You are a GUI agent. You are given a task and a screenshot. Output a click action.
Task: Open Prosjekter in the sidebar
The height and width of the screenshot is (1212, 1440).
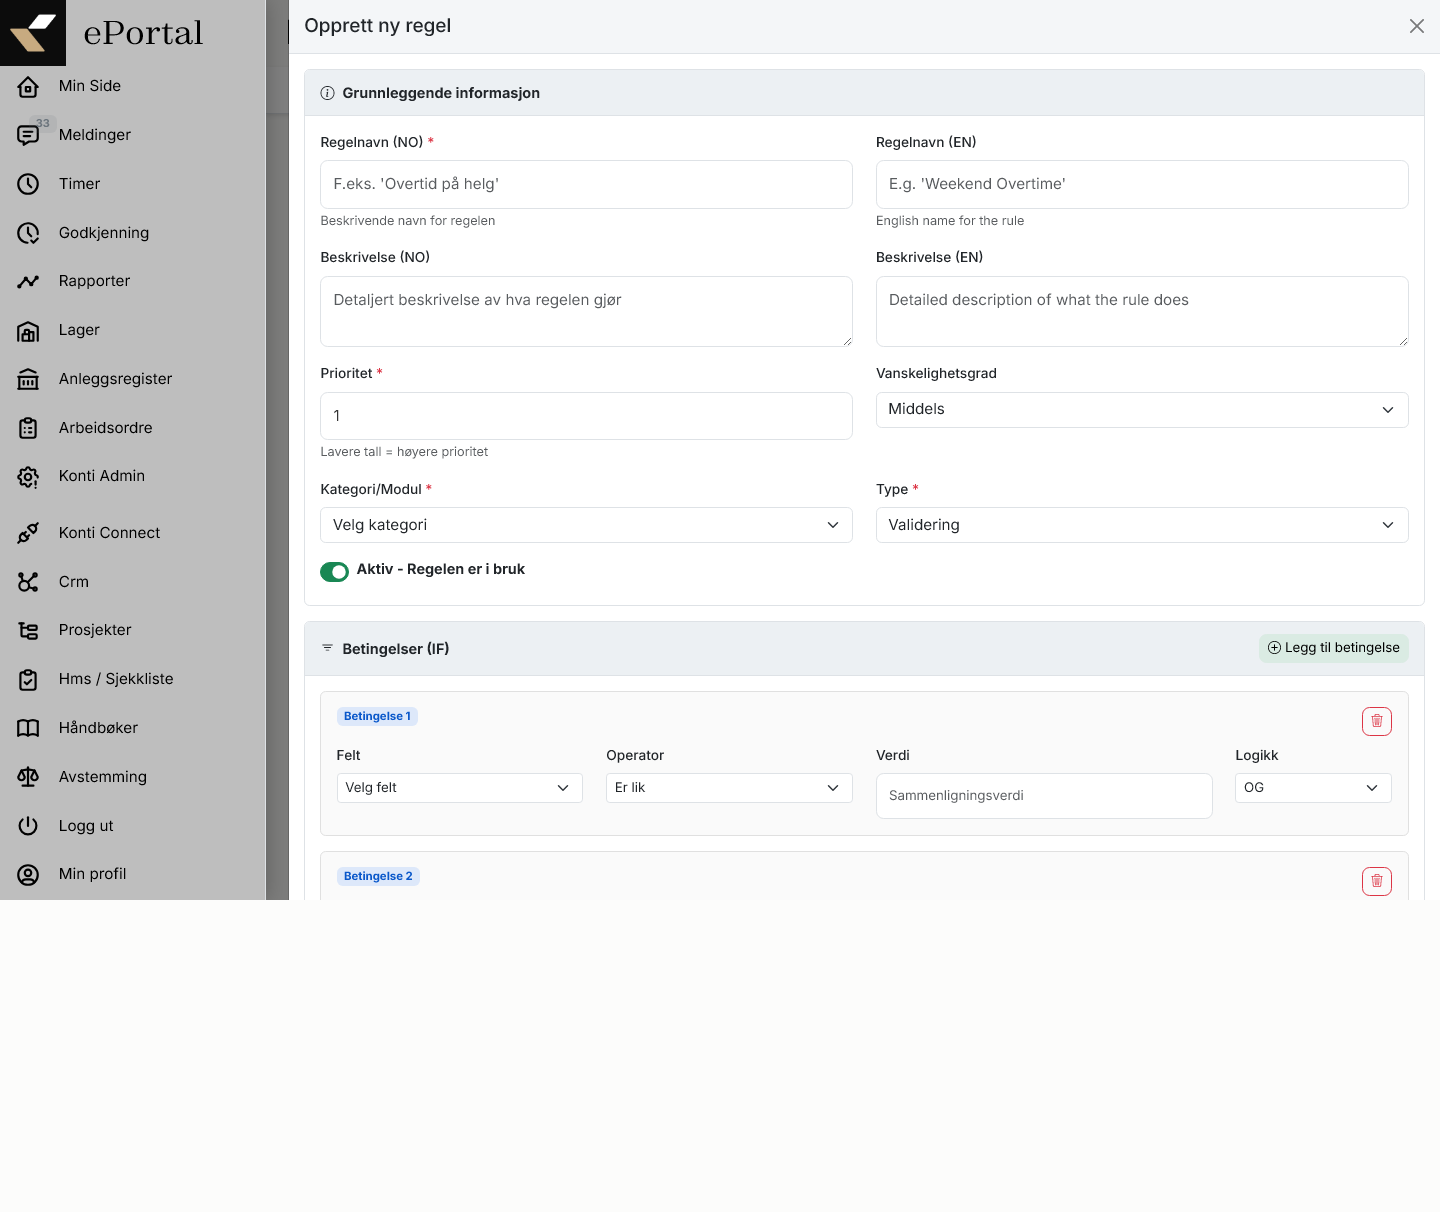pyautogui.click(x=95, y=630)
